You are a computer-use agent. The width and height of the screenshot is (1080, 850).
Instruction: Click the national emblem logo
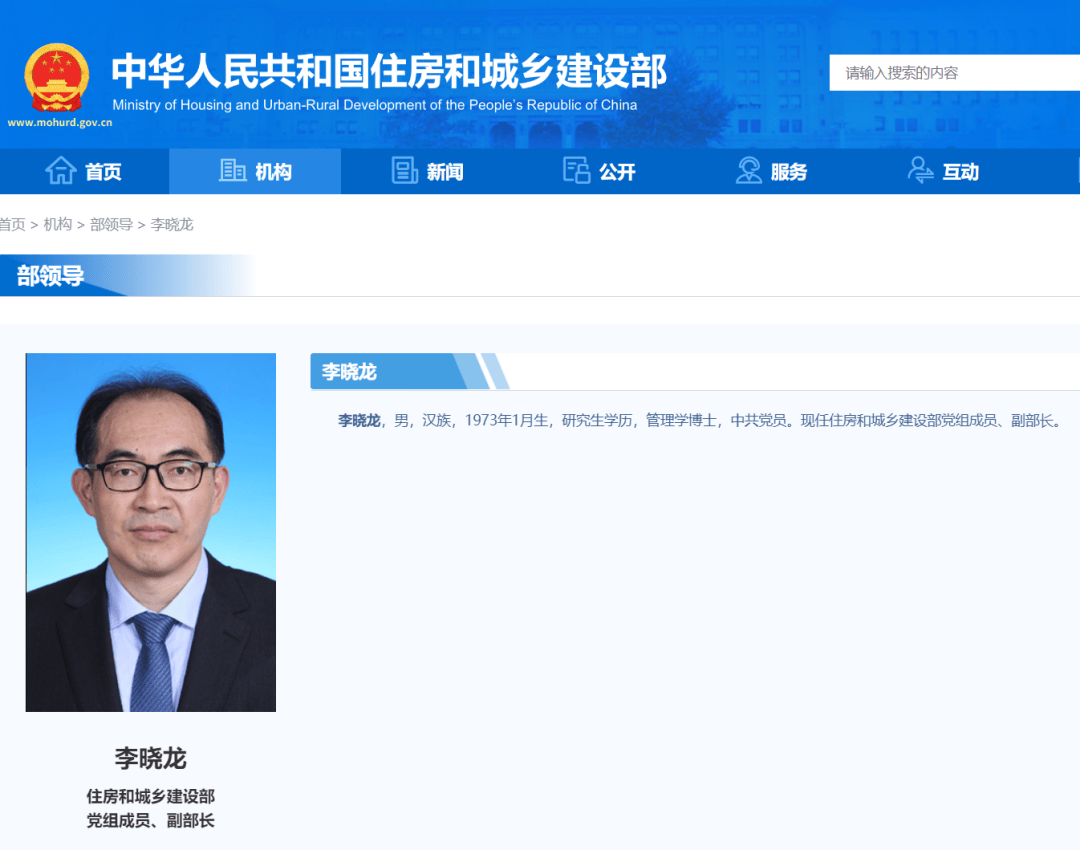pos(56,78)
